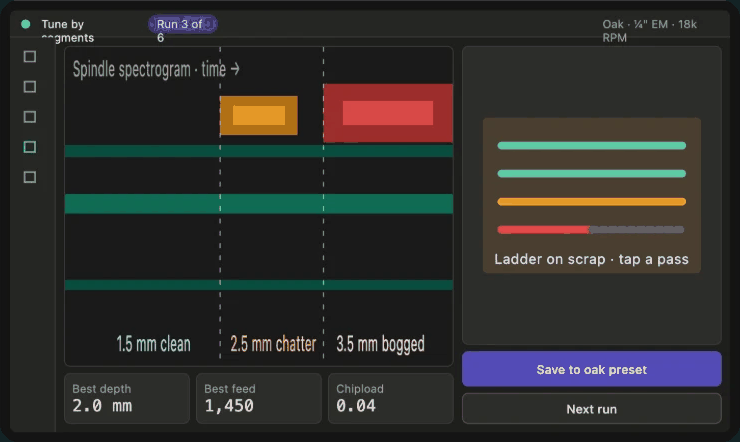This screenshot has width=740, height=442.
Task: Go to the Next run
Action: [x=591, y=409]
